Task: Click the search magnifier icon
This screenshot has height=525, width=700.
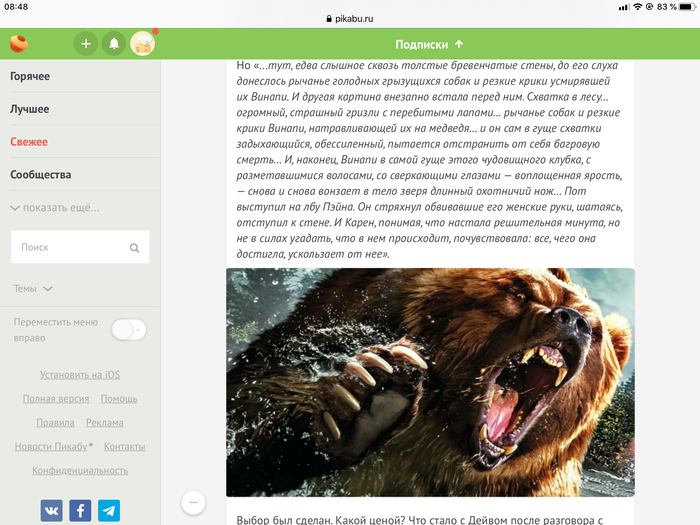Action: pos(134,247)
